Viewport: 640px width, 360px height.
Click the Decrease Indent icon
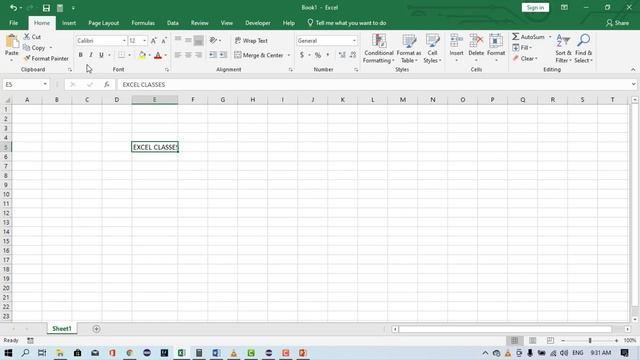(213, 55)
